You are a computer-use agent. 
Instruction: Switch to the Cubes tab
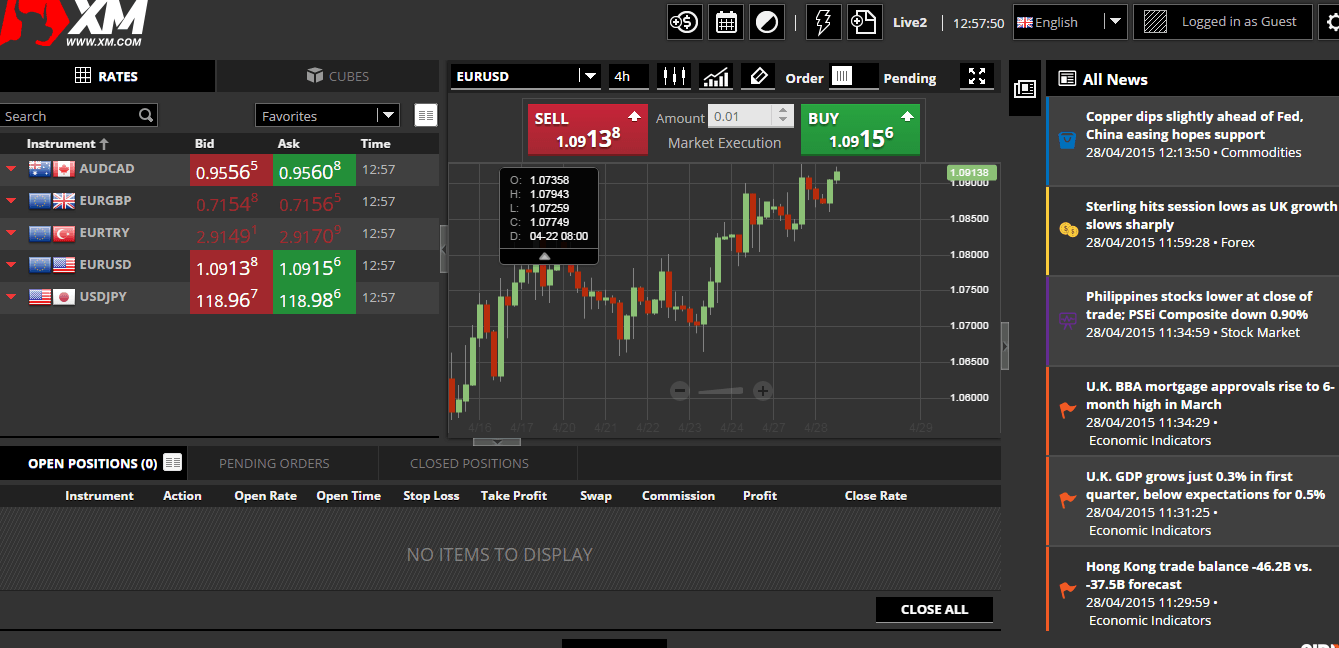click(337, 76)
